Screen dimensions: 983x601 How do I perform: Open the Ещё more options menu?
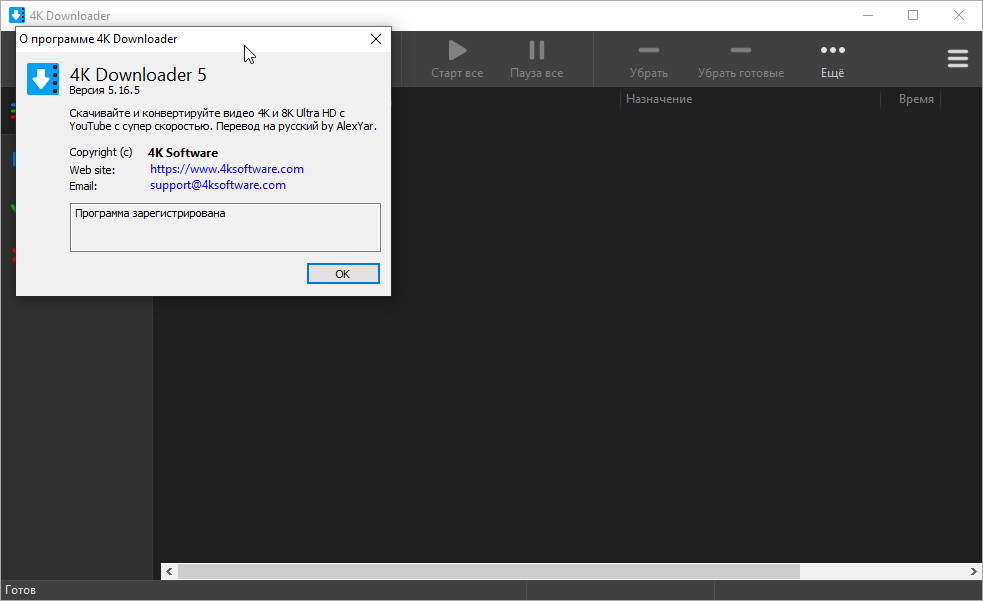833,60
